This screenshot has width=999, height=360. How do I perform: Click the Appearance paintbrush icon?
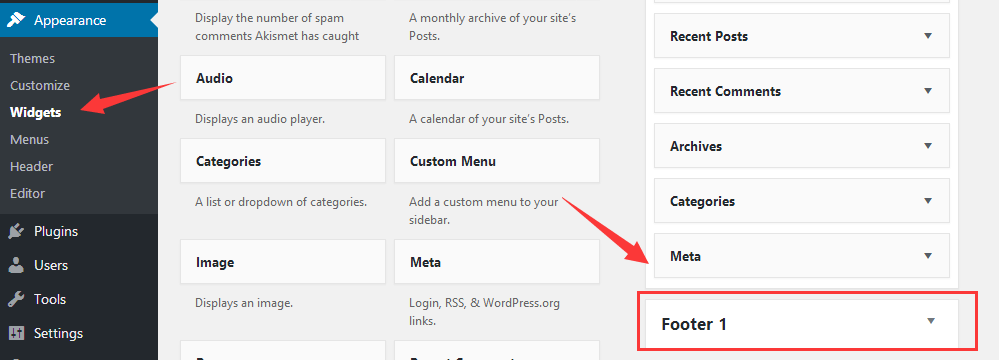click(16, 20)
